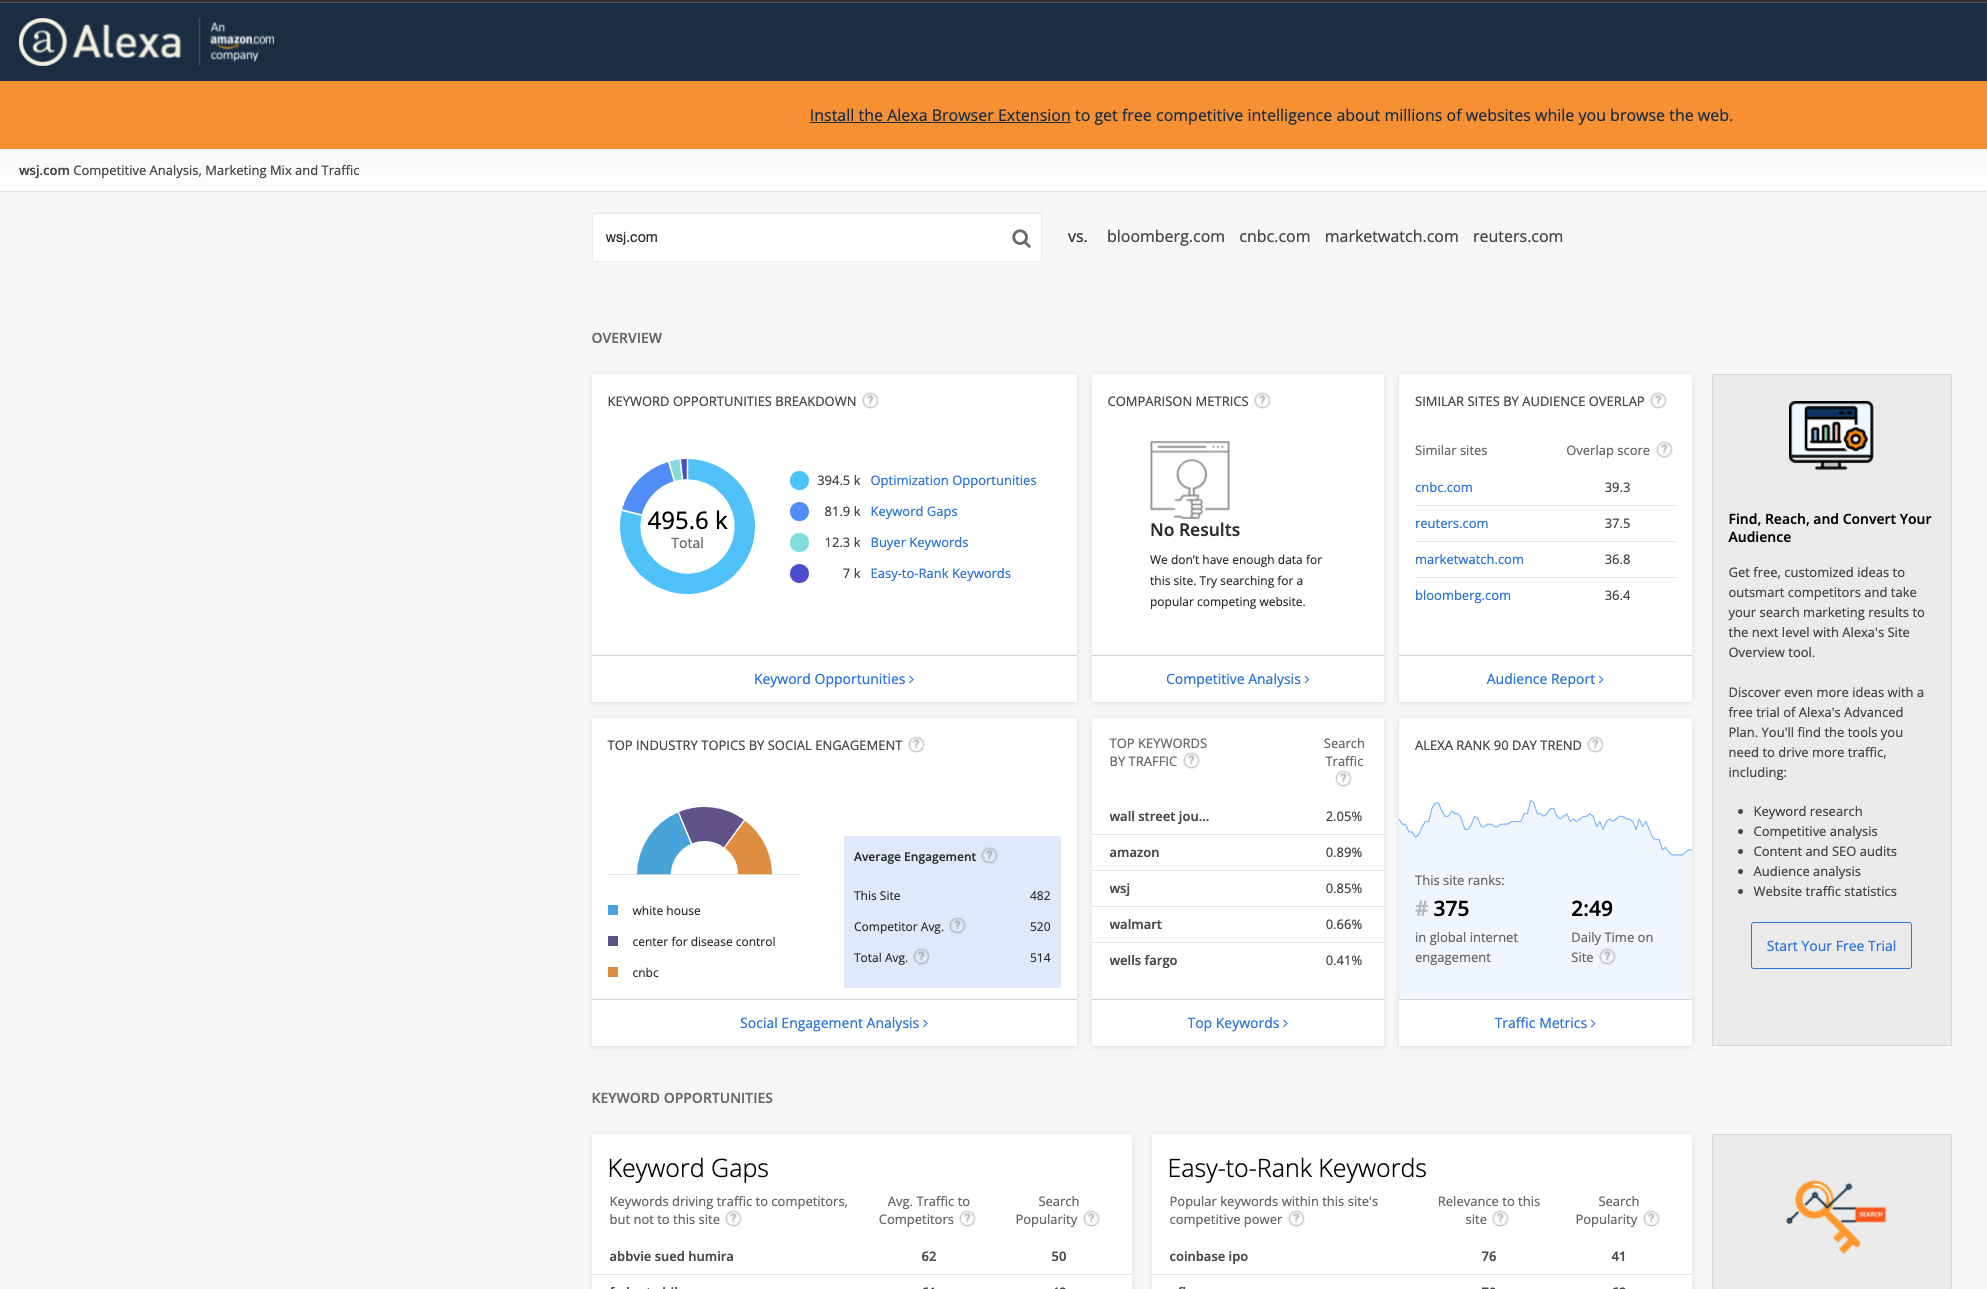Image resolution: width=1987 pixels, height=1289 pixels.
Task: Click white house blue legend square
Action: click(x=613, y=910)
